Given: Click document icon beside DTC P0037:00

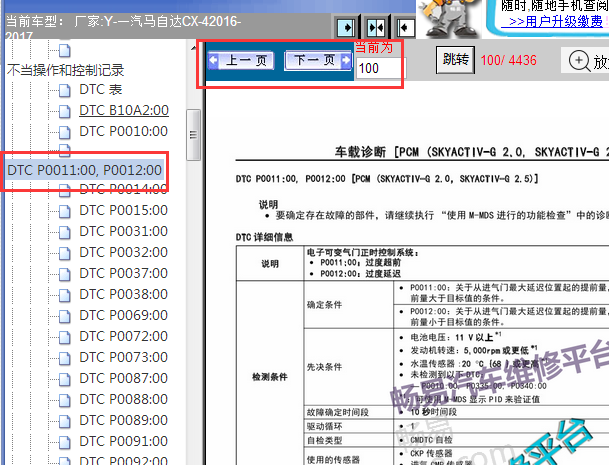Looking at the screenshot, I should tap(65, 274).
